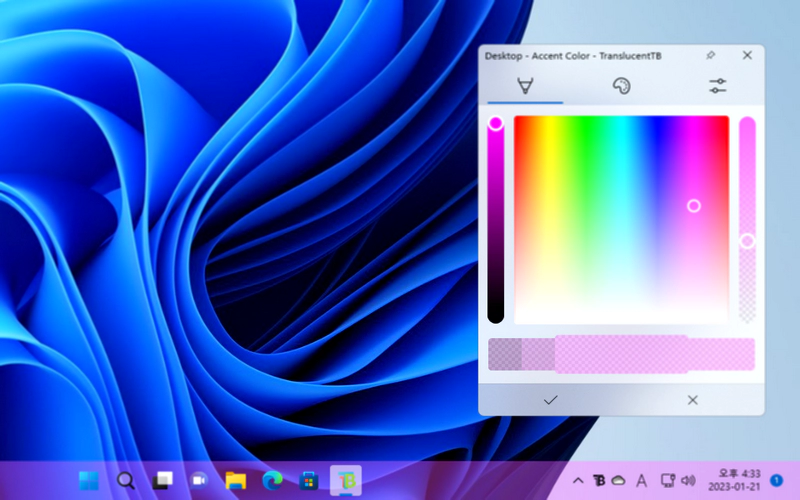Click the color spectrum selector circle

pos(694,206)
